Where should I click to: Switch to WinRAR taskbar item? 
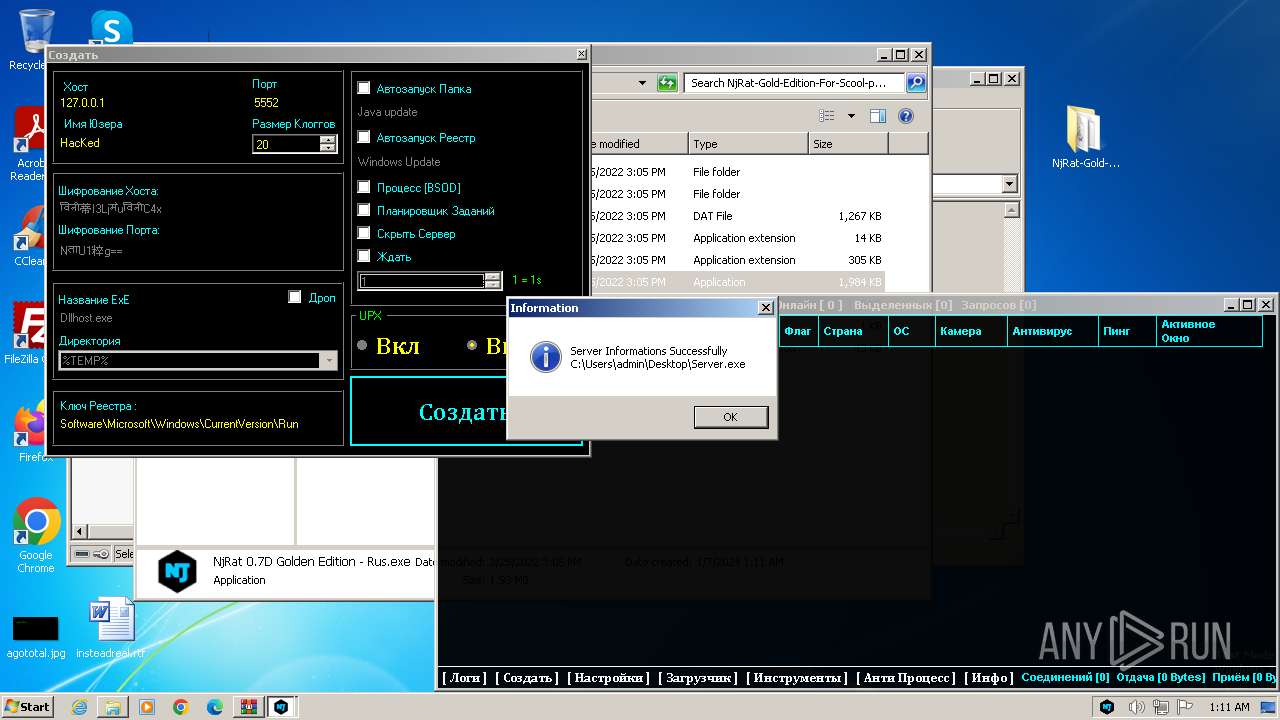(x=248, y=707)
